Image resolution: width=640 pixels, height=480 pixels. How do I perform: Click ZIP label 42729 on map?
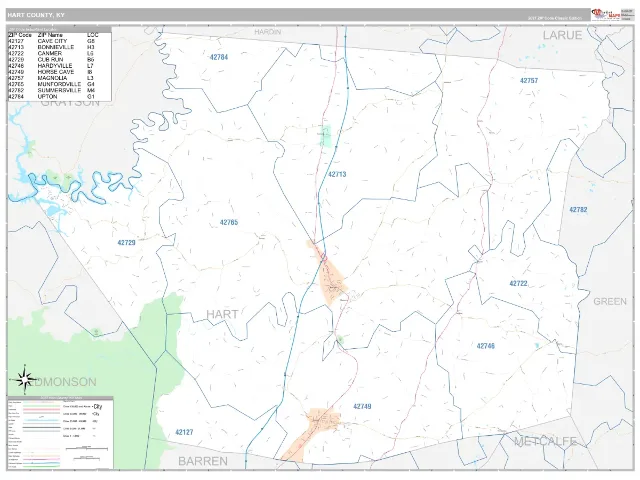pyautogui.click(x=126, y=242)
